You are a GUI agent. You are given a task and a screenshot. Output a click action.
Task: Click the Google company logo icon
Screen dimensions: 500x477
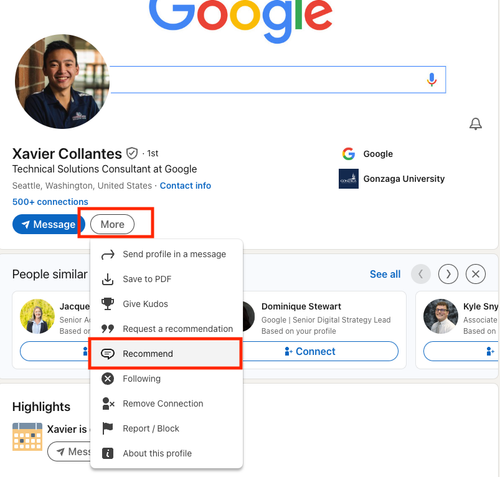[x=348, y=154]
